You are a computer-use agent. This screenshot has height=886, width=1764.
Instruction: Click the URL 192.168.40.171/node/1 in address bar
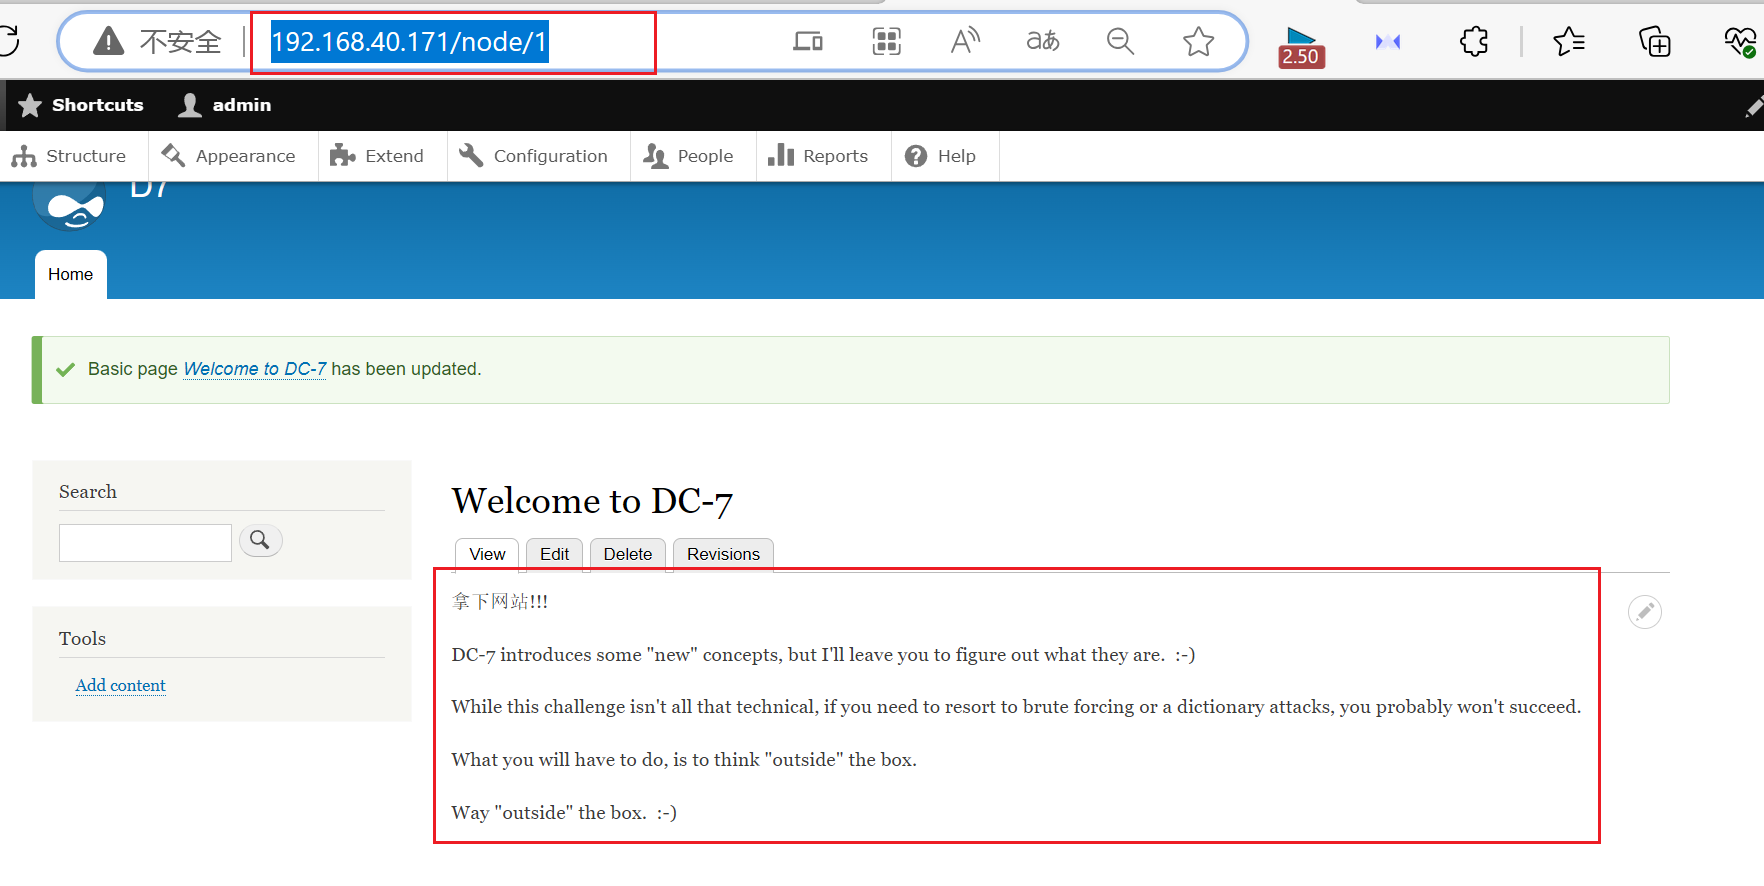click(x=409, y=42)
